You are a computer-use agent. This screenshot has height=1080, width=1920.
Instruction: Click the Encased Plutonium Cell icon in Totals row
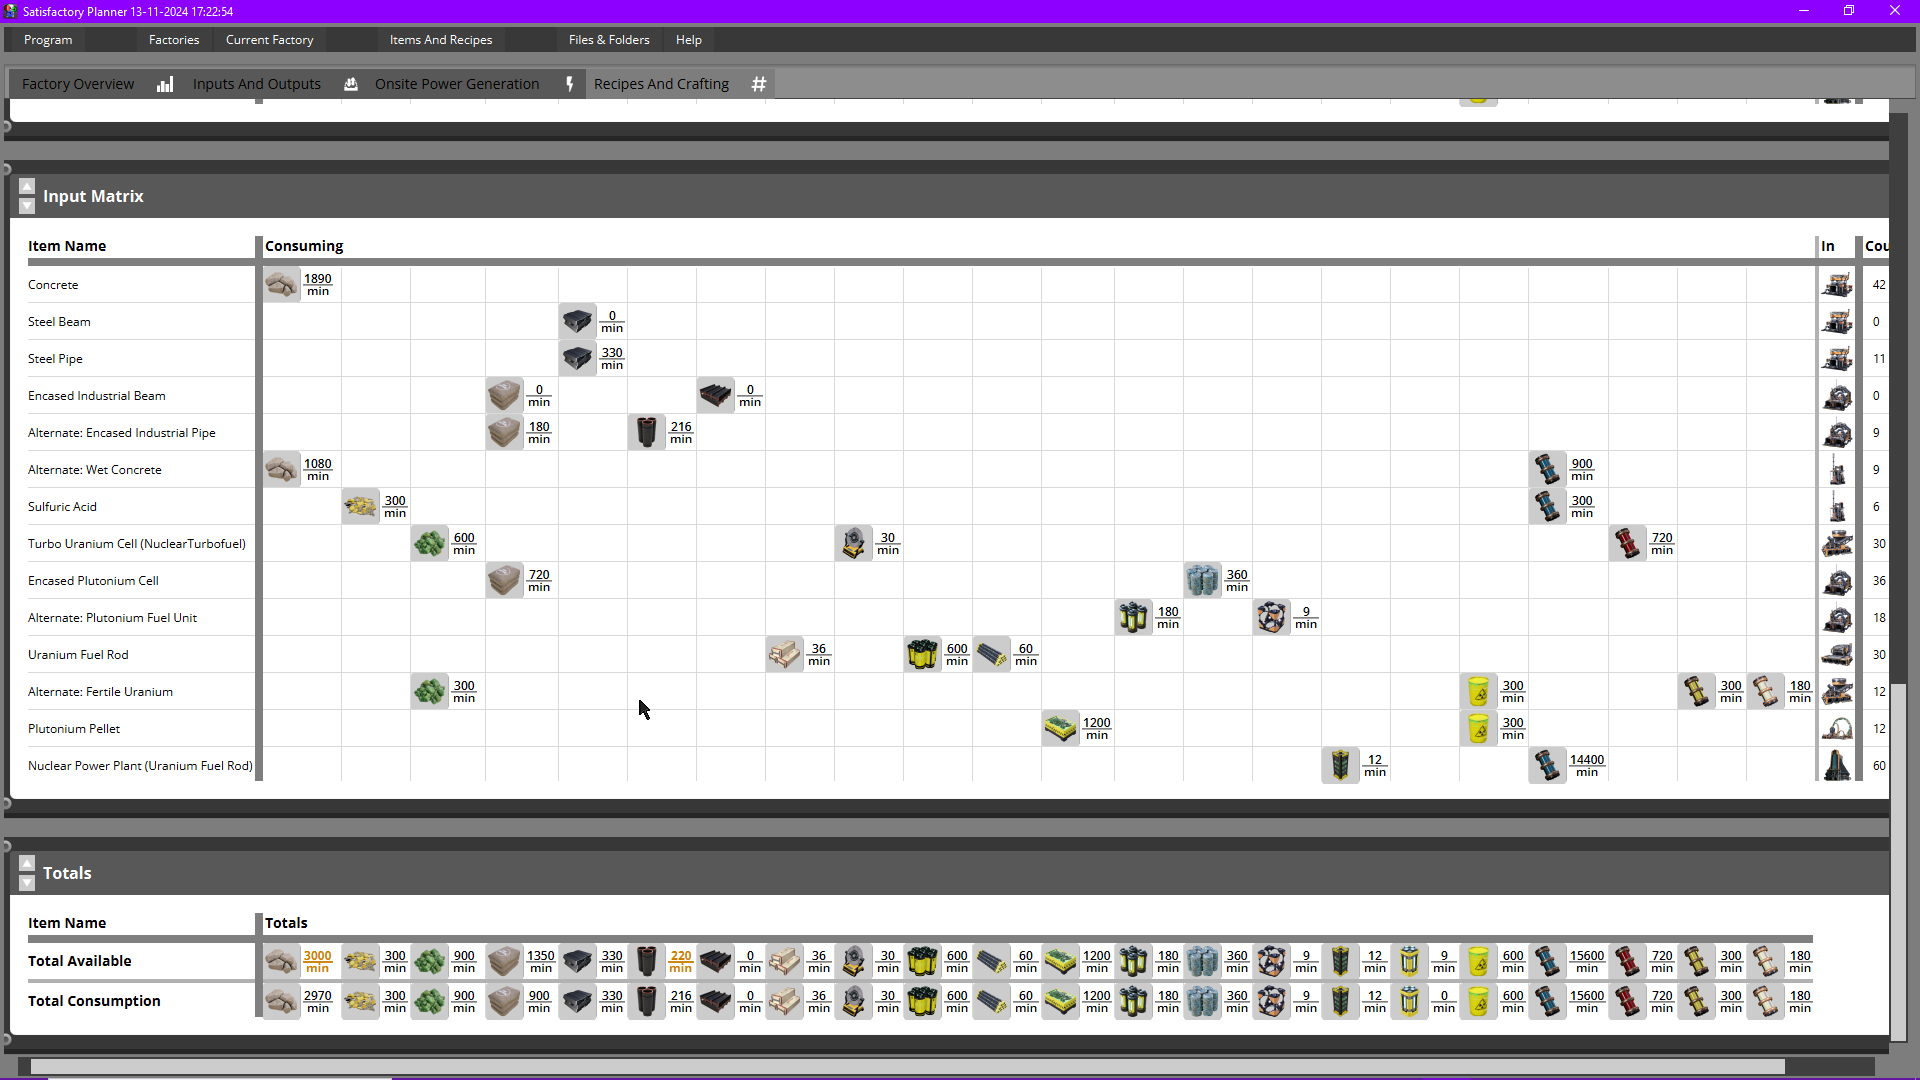1202,961
